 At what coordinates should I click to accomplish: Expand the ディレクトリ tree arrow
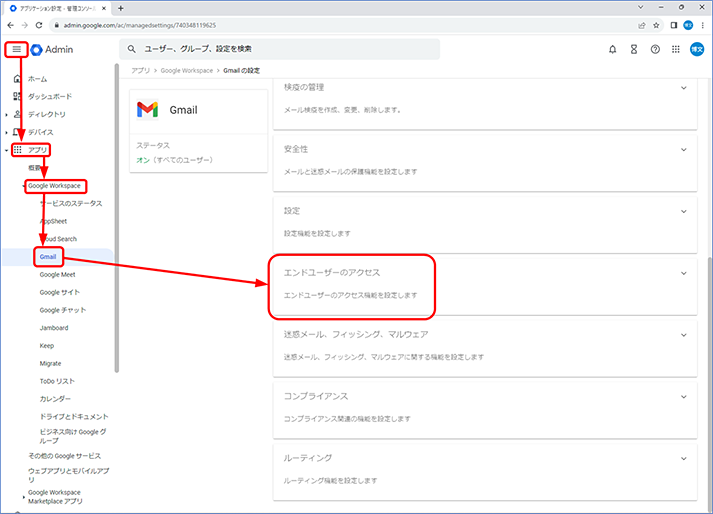(6, 115)
